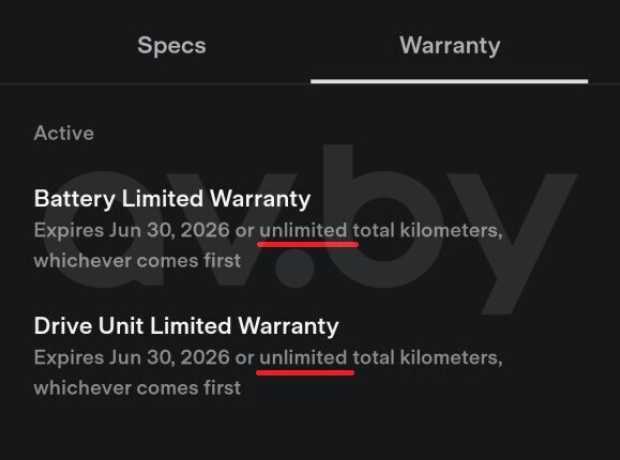Click the red underline beneath Battery 'unlimited'

(x=308, y=245)
